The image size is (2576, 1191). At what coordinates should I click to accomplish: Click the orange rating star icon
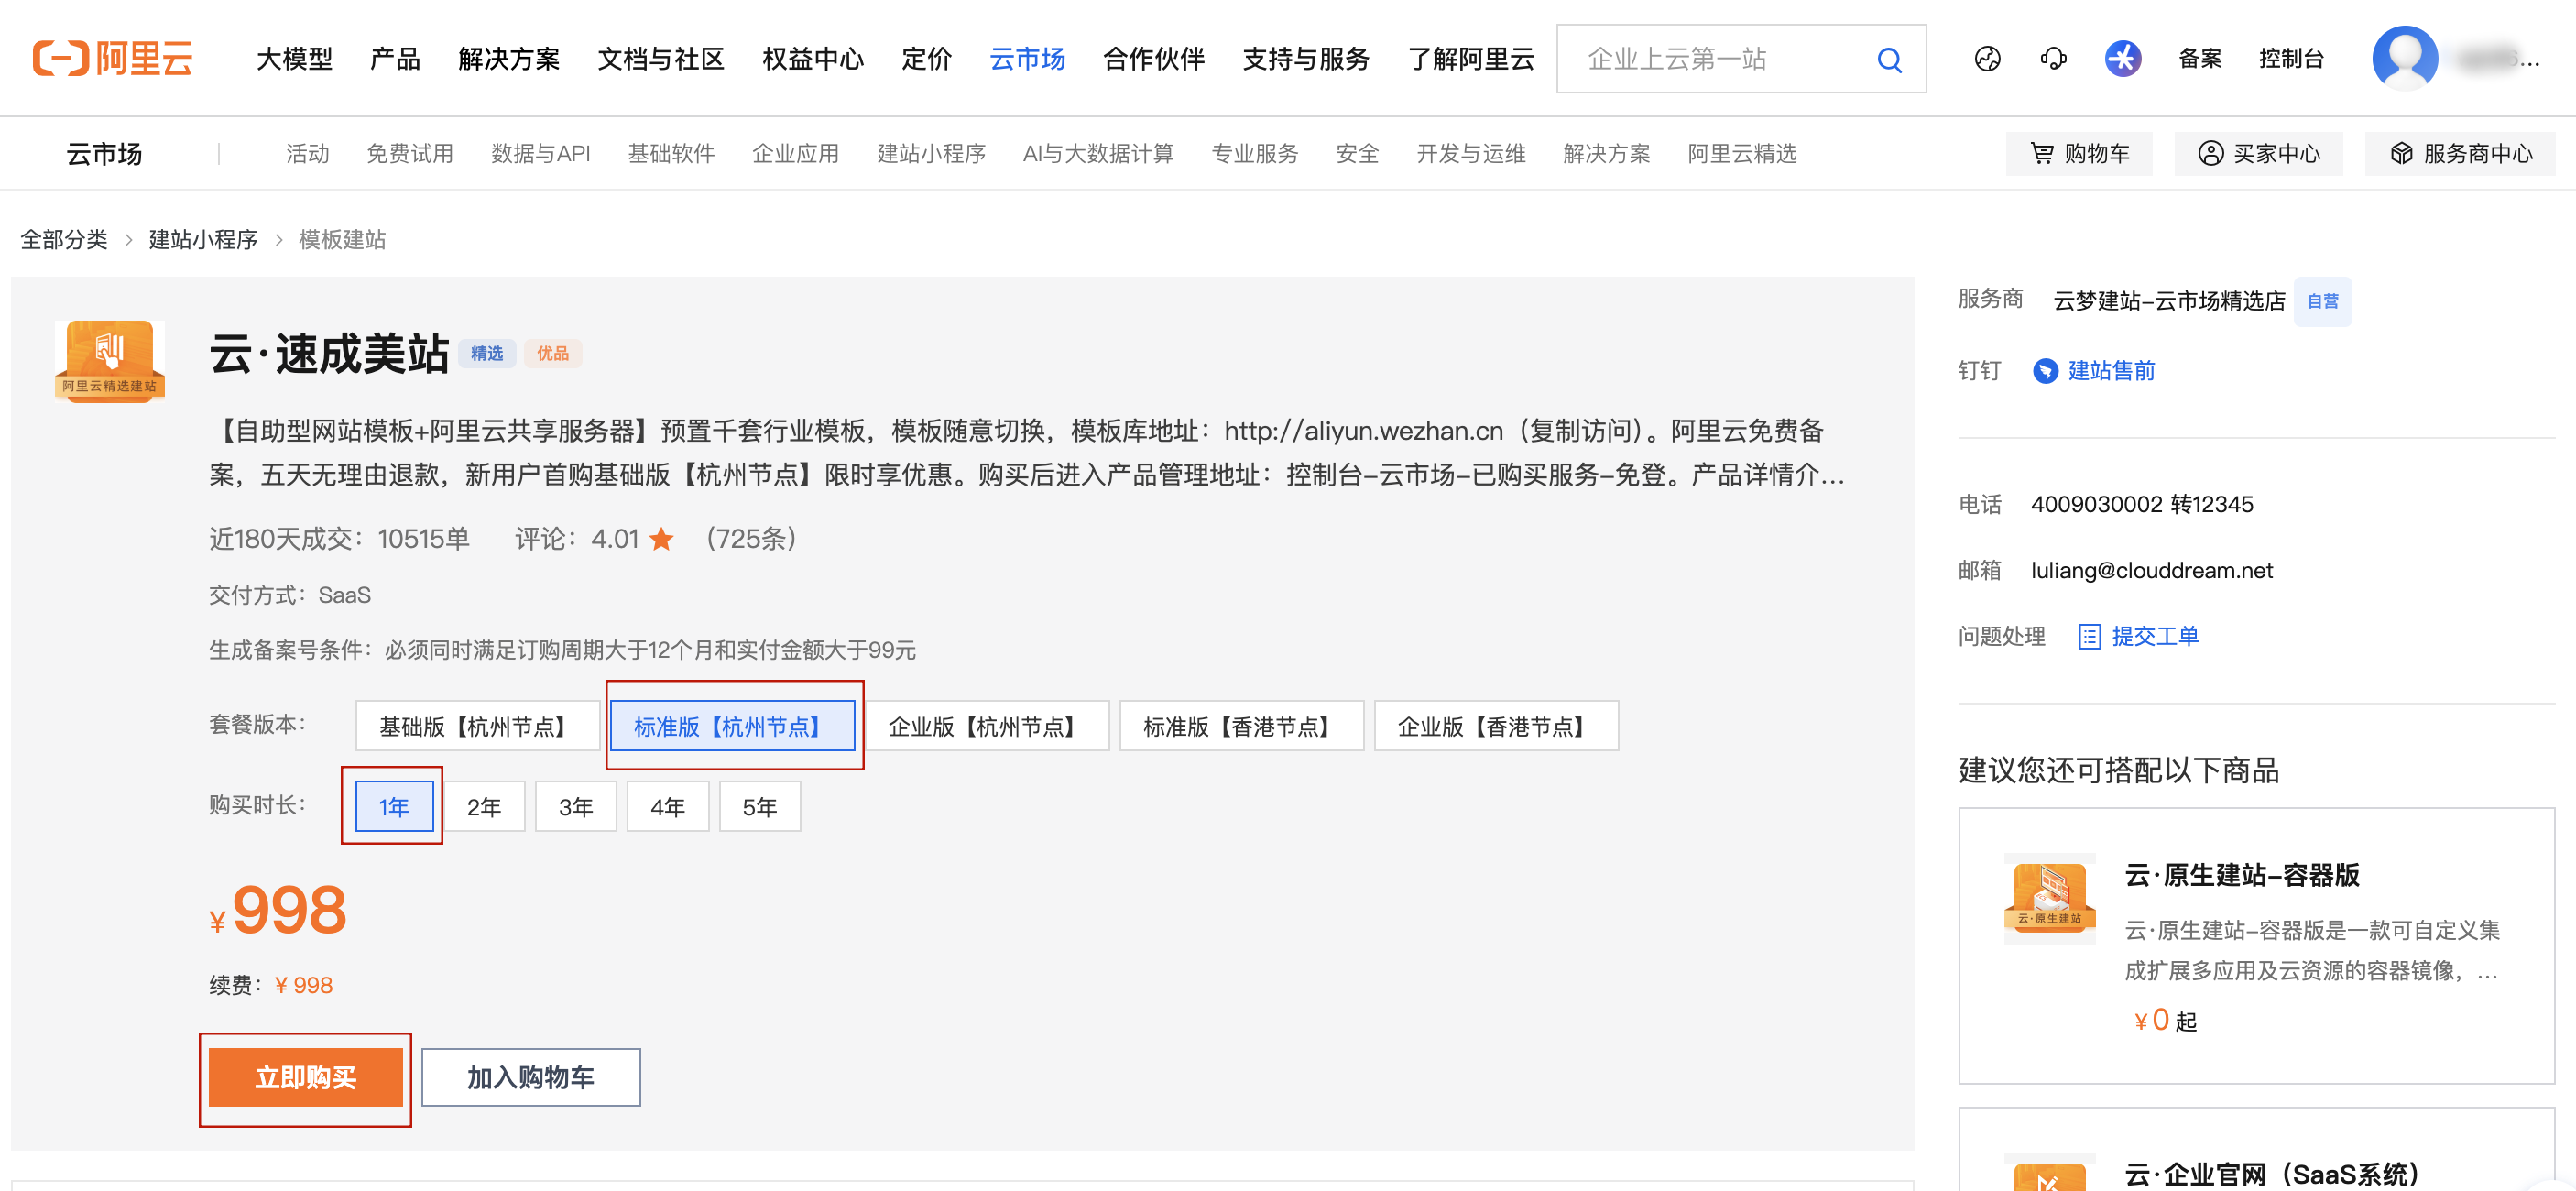point(661,540)
